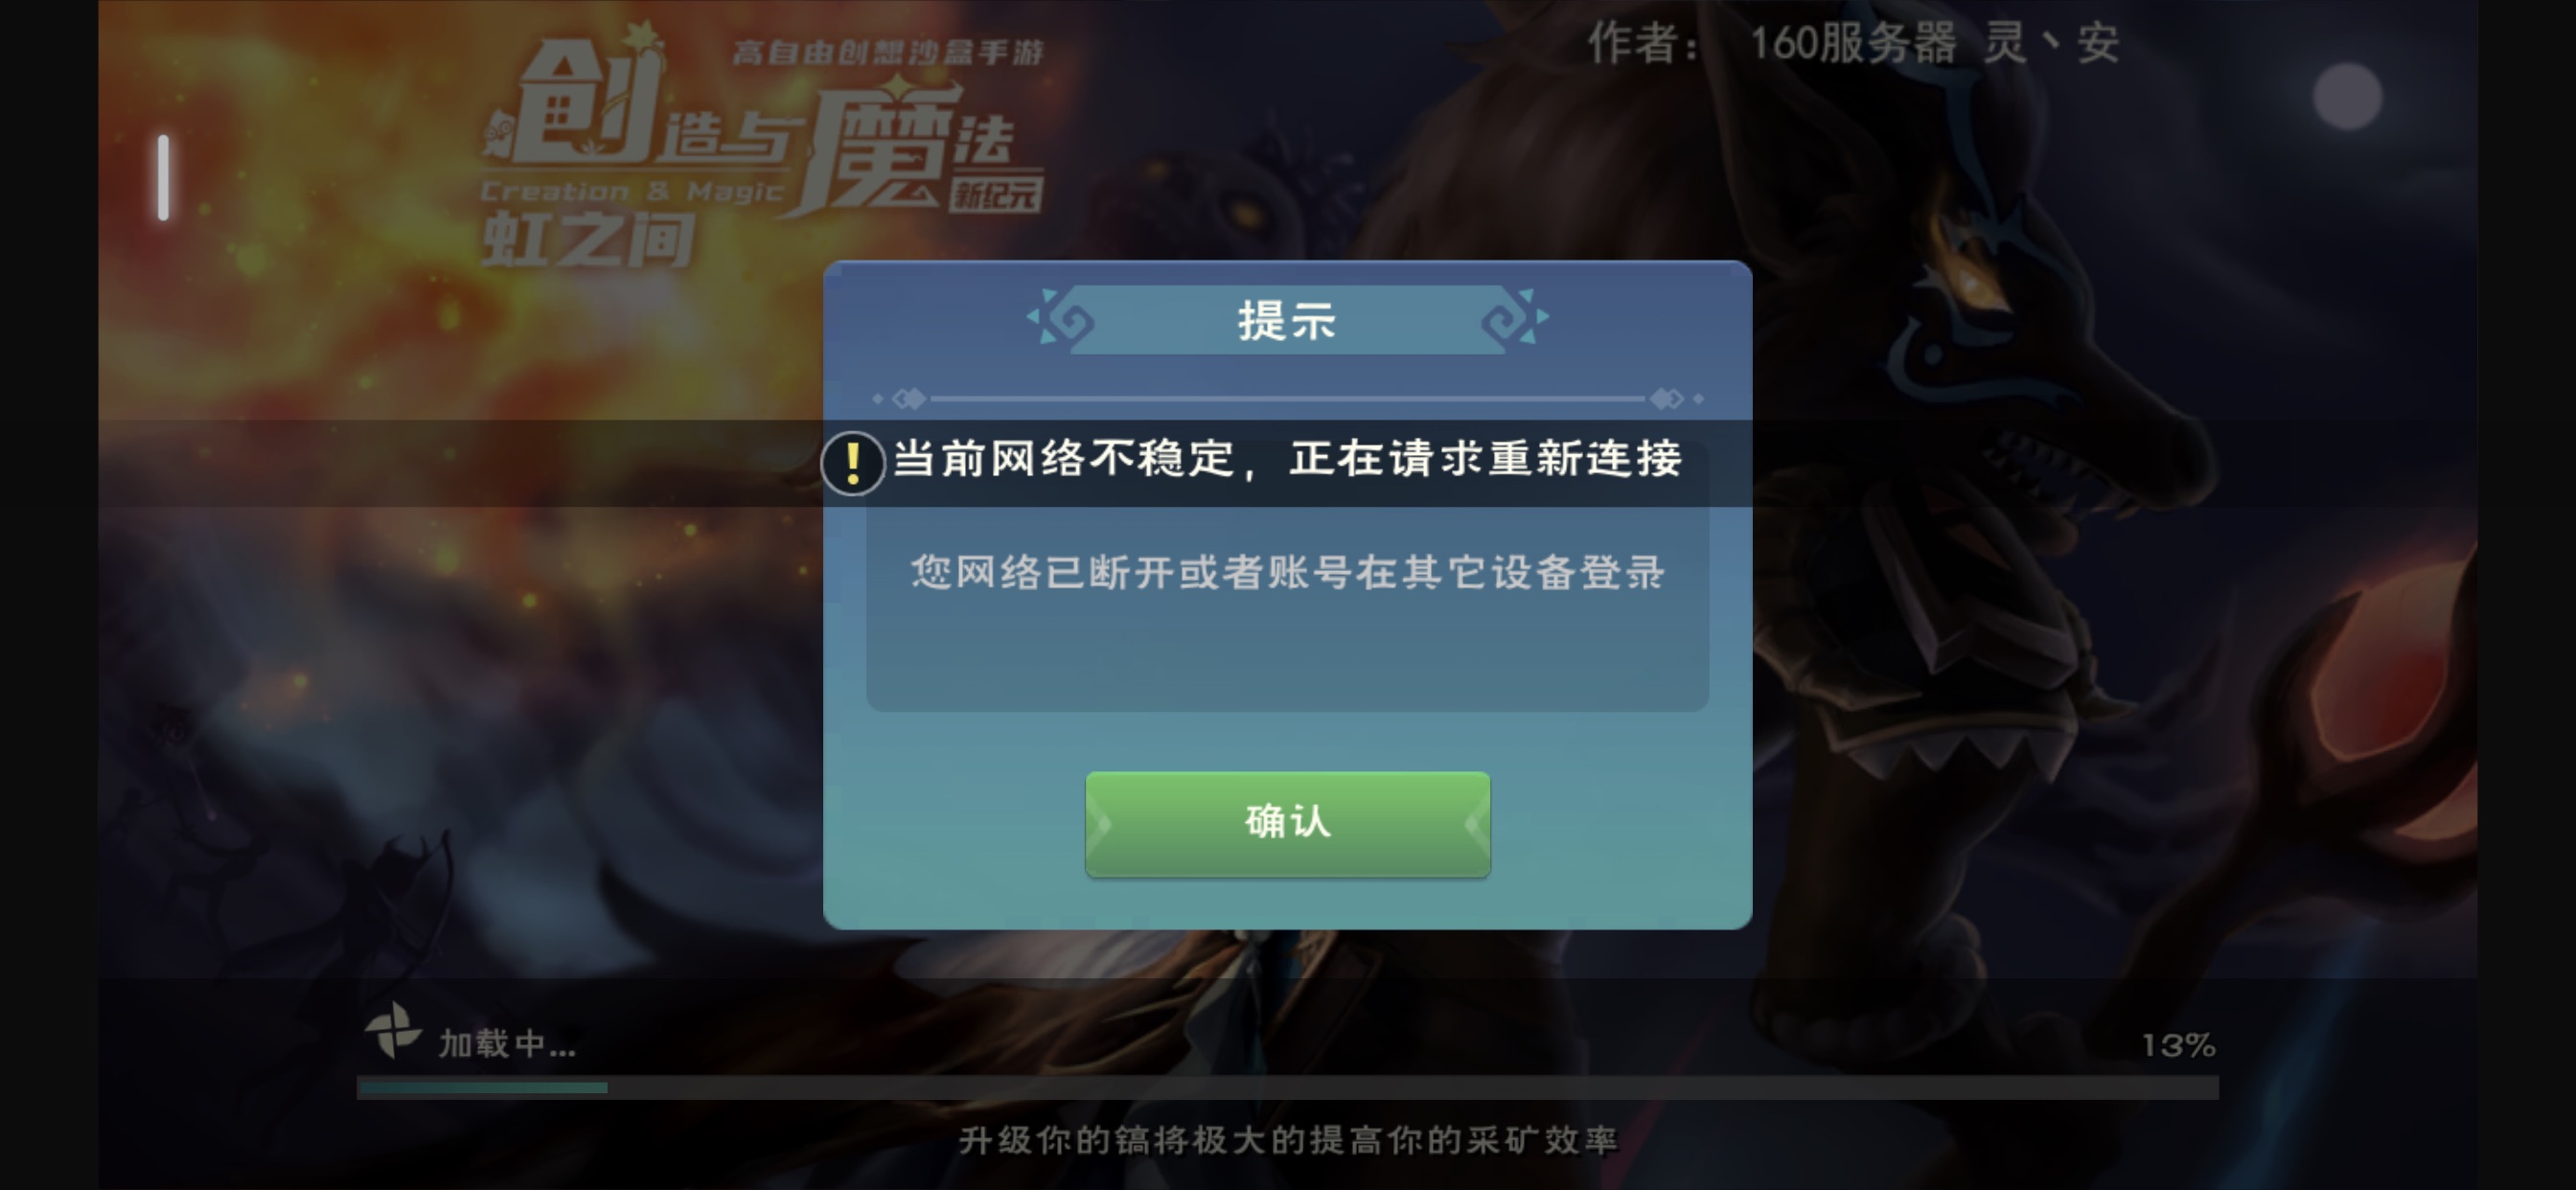Screen dimensions: 2576x1190
Task: Click the white vertical bar at left edge
Action: tap(164, 177)
